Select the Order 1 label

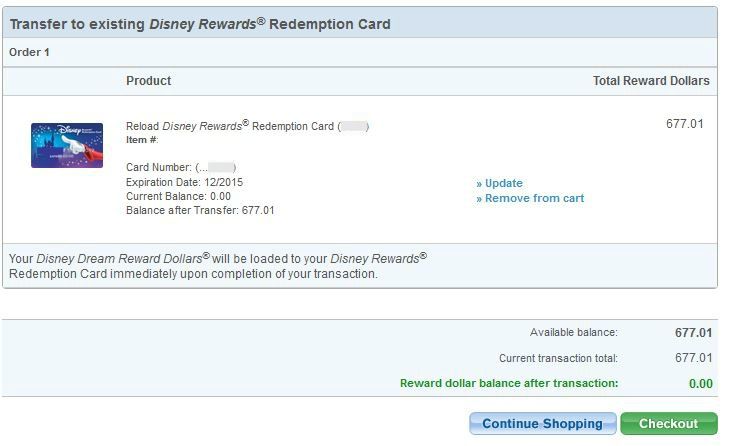click(x=29, y=52)
